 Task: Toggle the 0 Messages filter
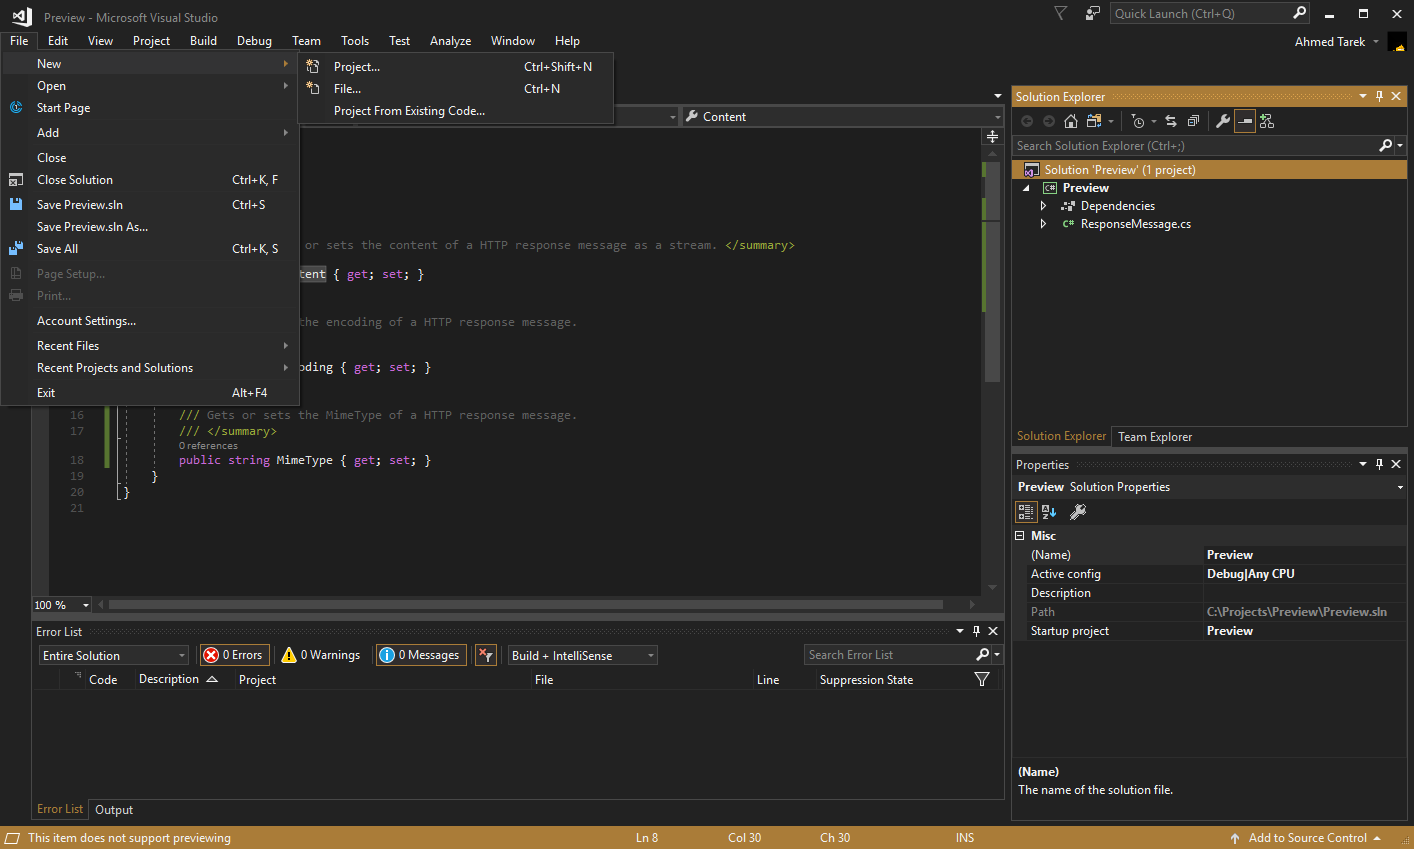(x=421, y=655)
